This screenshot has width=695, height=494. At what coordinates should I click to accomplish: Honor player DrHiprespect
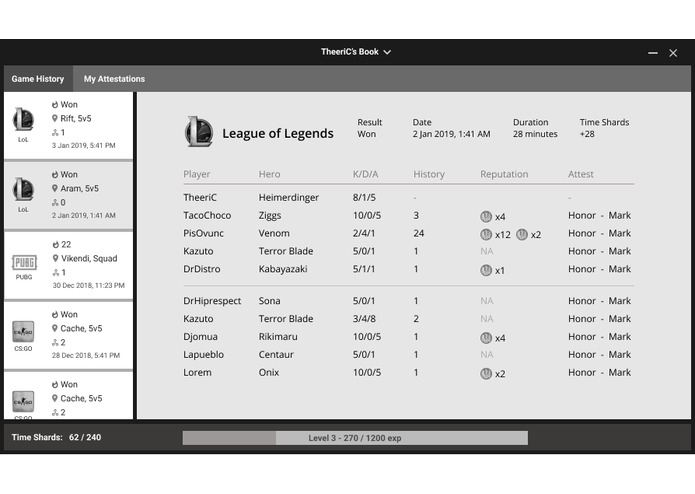click(582, 301)
